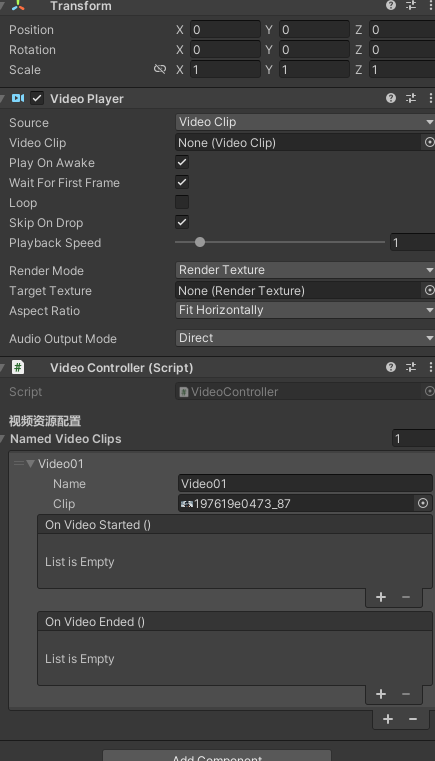Remove element from Named Video Clips list
Image resolution: width=435 pixels, height=761 pixels.
coord(413,719)
